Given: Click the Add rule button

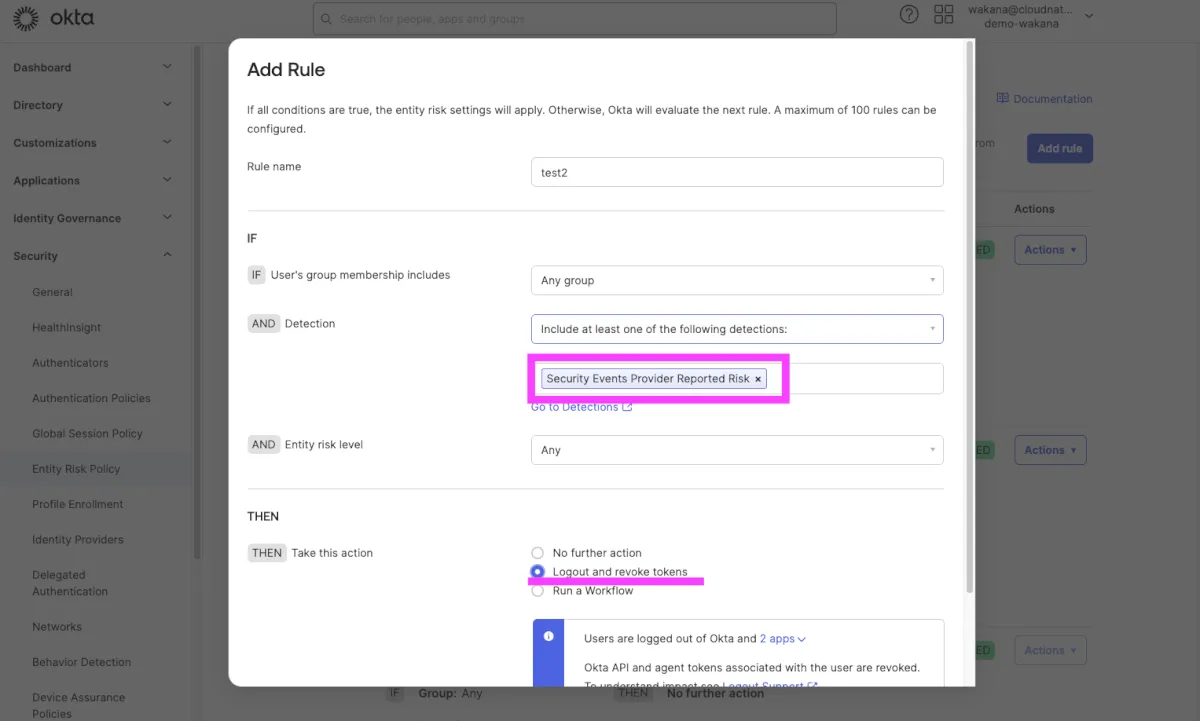Looking at the screenshot, I should point(1059,149).
